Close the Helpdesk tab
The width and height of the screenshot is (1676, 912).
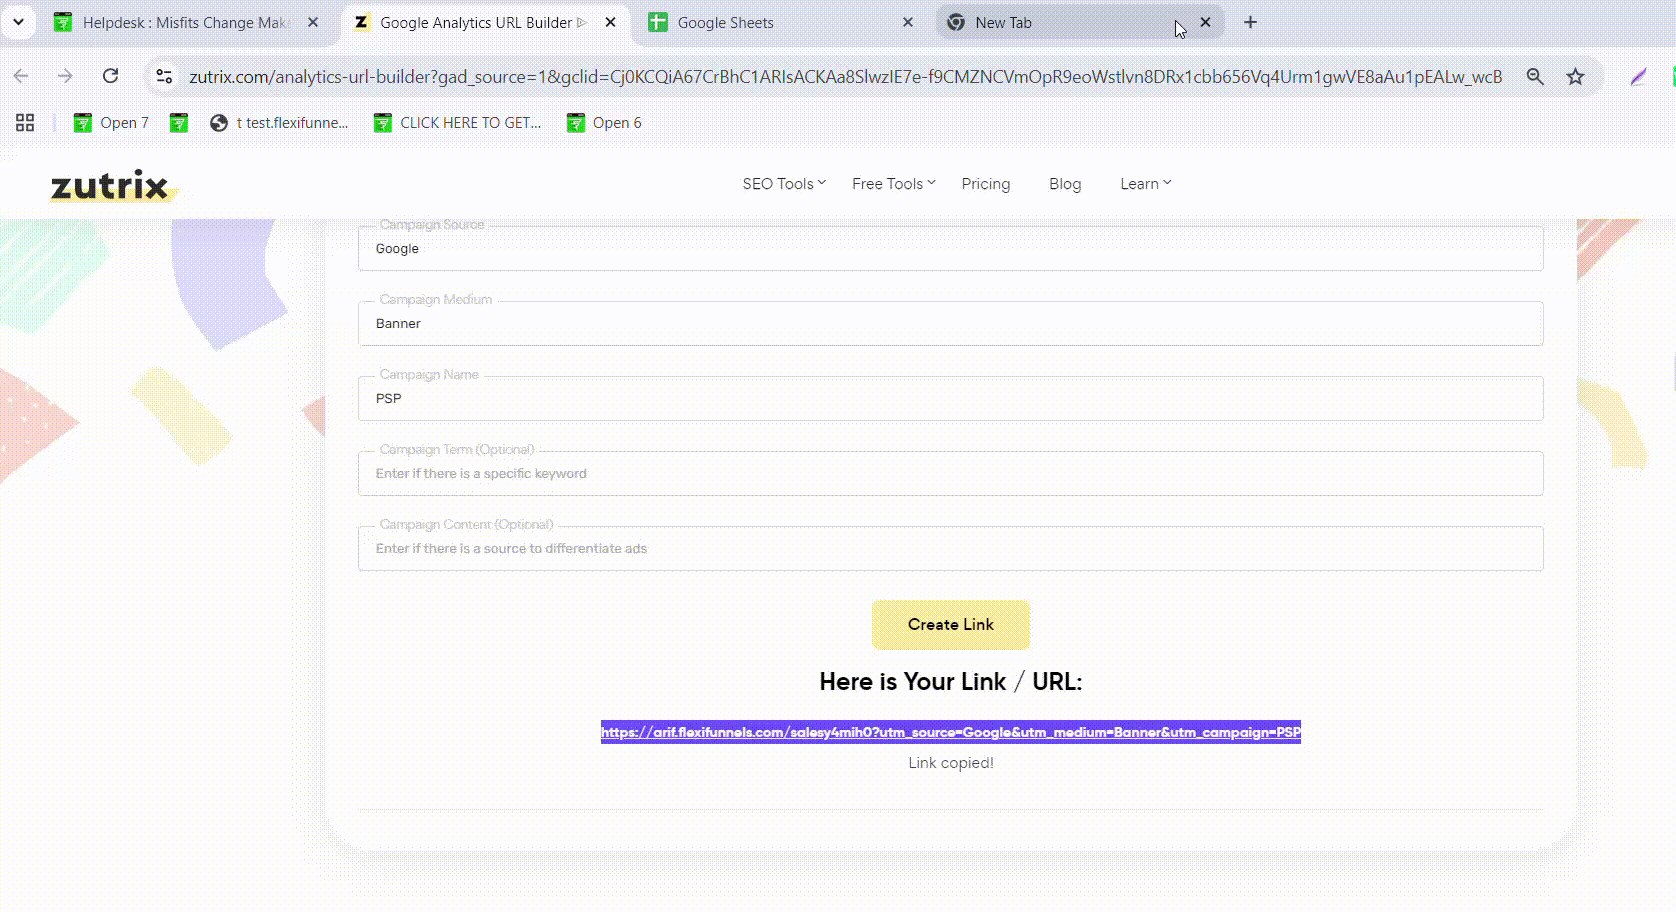313,22
